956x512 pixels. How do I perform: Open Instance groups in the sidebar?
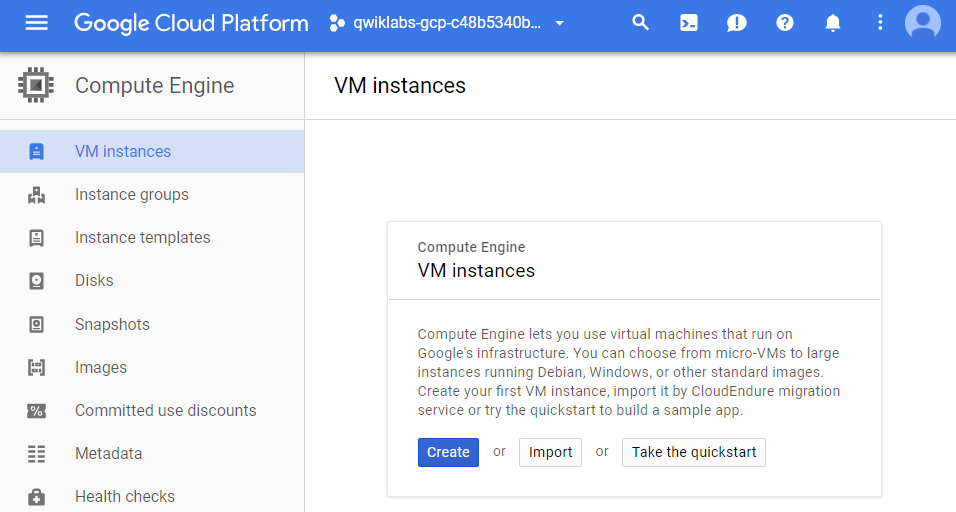(152, 194)
